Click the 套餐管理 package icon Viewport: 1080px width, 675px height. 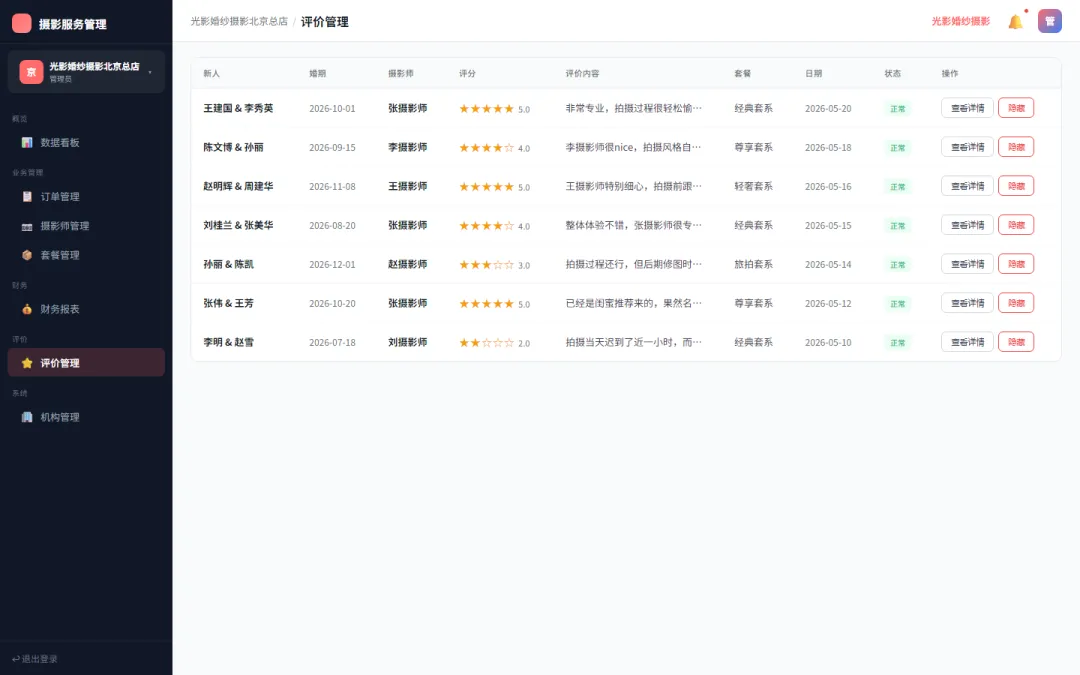pyautogui.click(x=27, y=255)
